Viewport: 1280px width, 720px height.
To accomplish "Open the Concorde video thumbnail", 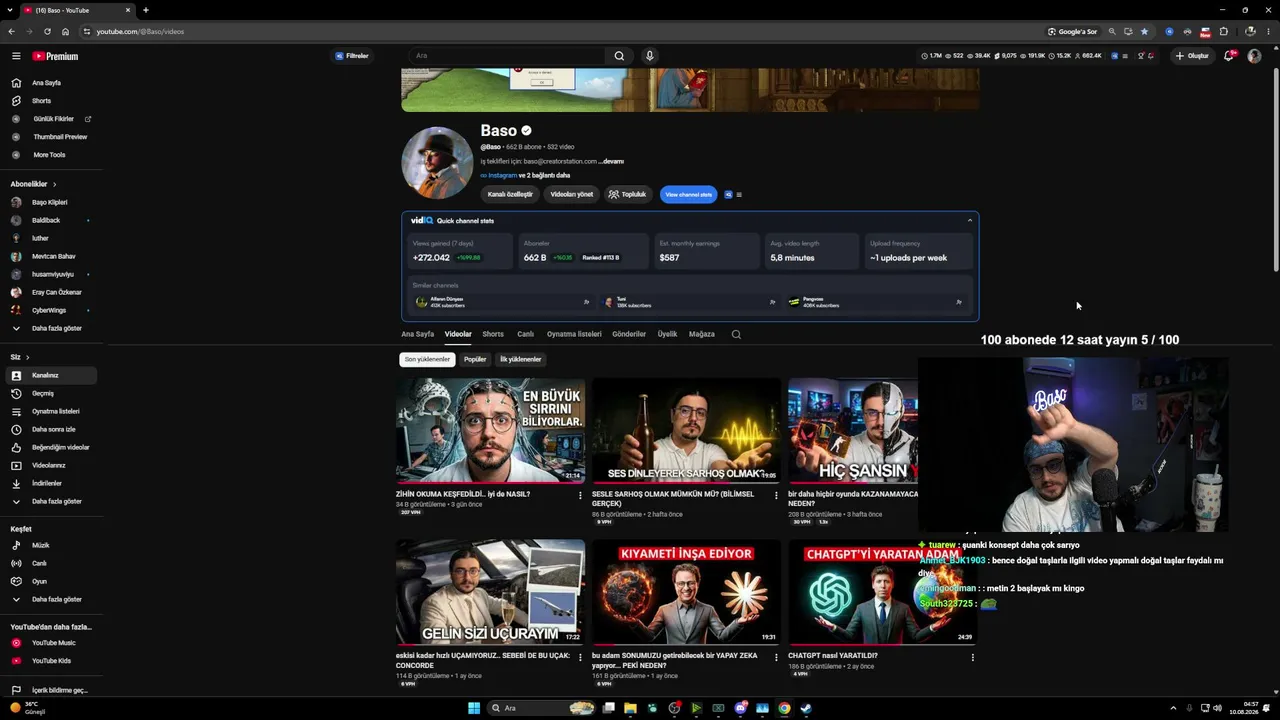I will (490, 592).
